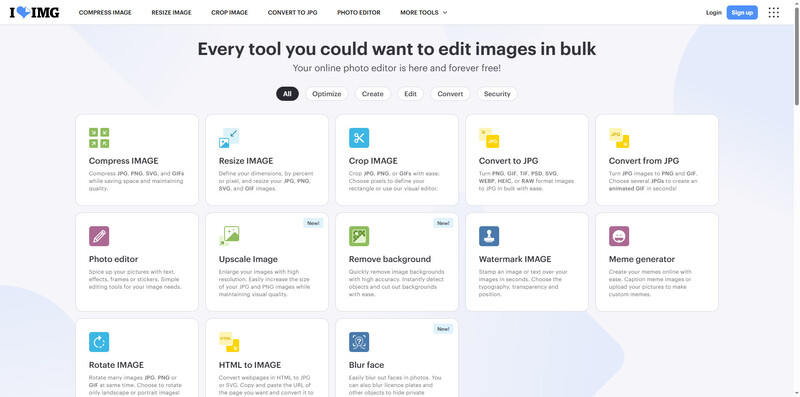Click the Meme generator description text
Image resolution: width=800 pixels, height=397 pixels.
pos(650,283)
